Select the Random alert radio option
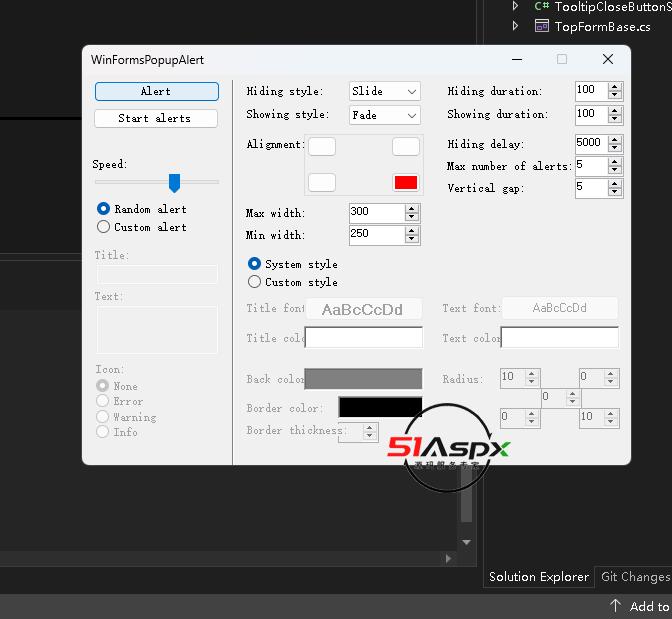The height and width of the screenshot is (619, 672). pyautogui.click(x=104, y=209)
